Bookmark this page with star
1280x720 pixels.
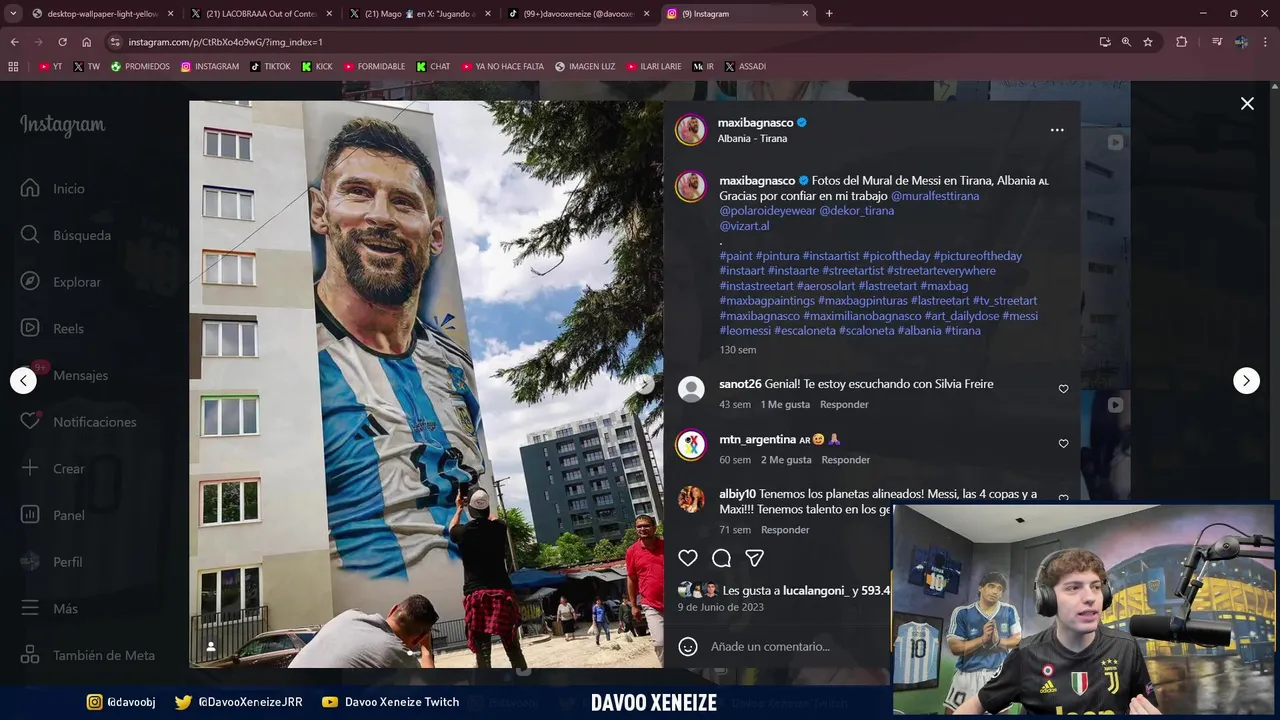pos(1148,42)
